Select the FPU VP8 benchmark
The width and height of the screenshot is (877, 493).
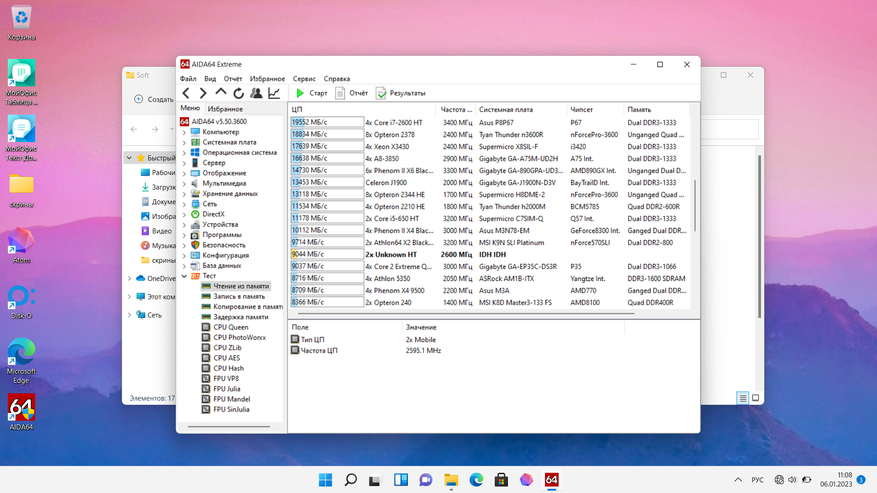coord(220,379)
